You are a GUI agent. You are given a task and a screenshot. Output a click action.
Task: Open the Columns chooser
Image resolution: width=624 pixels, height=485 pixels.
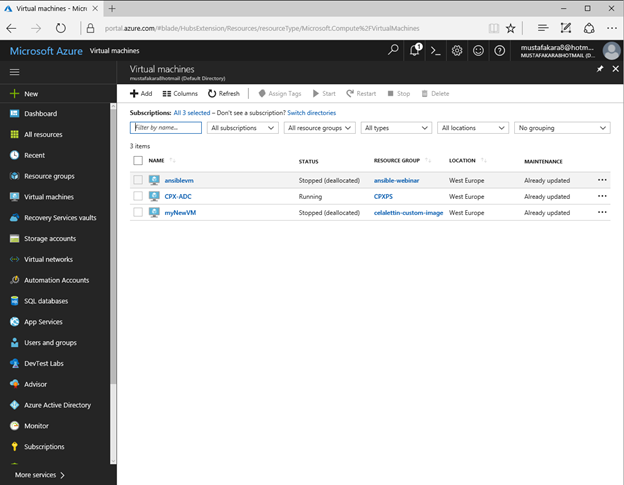coord(180,93)
